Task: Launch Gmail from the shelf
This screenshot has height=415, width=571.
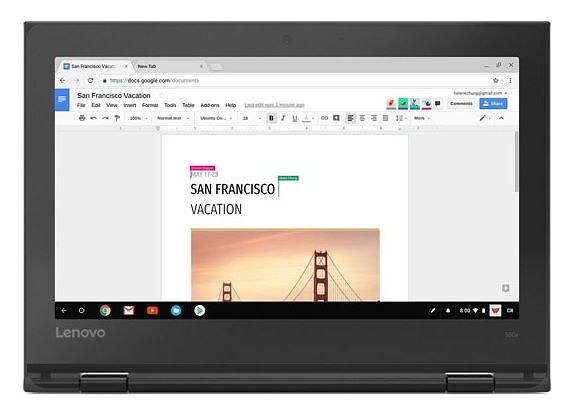Action: coord(129,310)
